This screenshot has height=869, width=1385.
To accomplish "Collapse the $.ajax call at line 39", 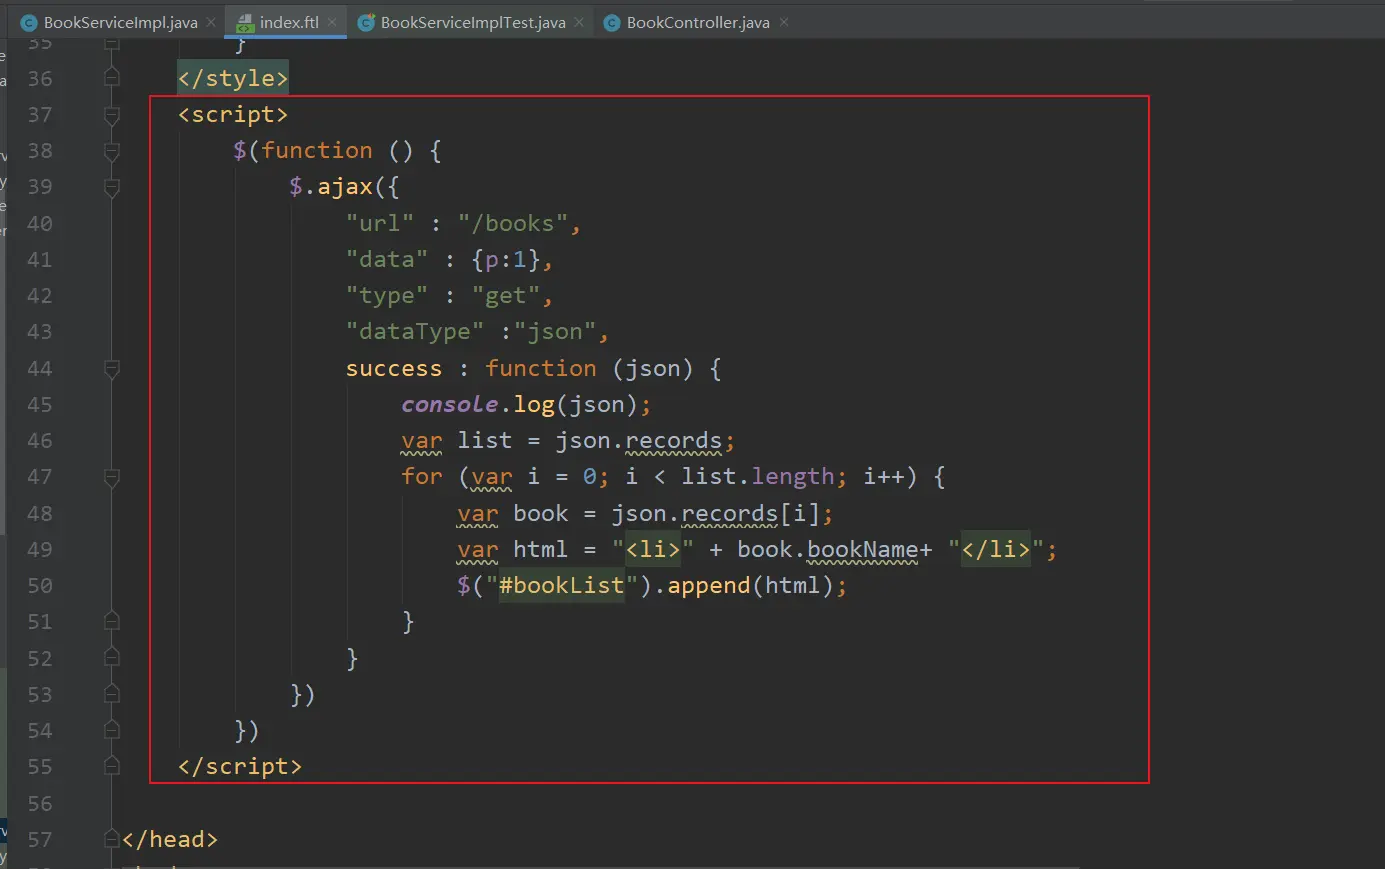I will (112, 187).
